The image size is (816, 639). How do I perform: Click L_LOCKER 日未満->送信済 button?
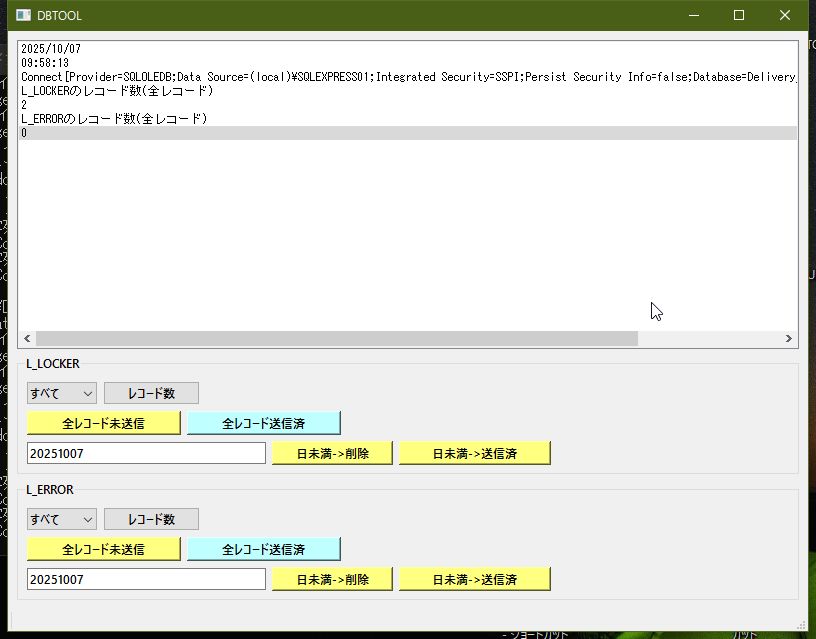pyautogui.click(x=475, y=453)
